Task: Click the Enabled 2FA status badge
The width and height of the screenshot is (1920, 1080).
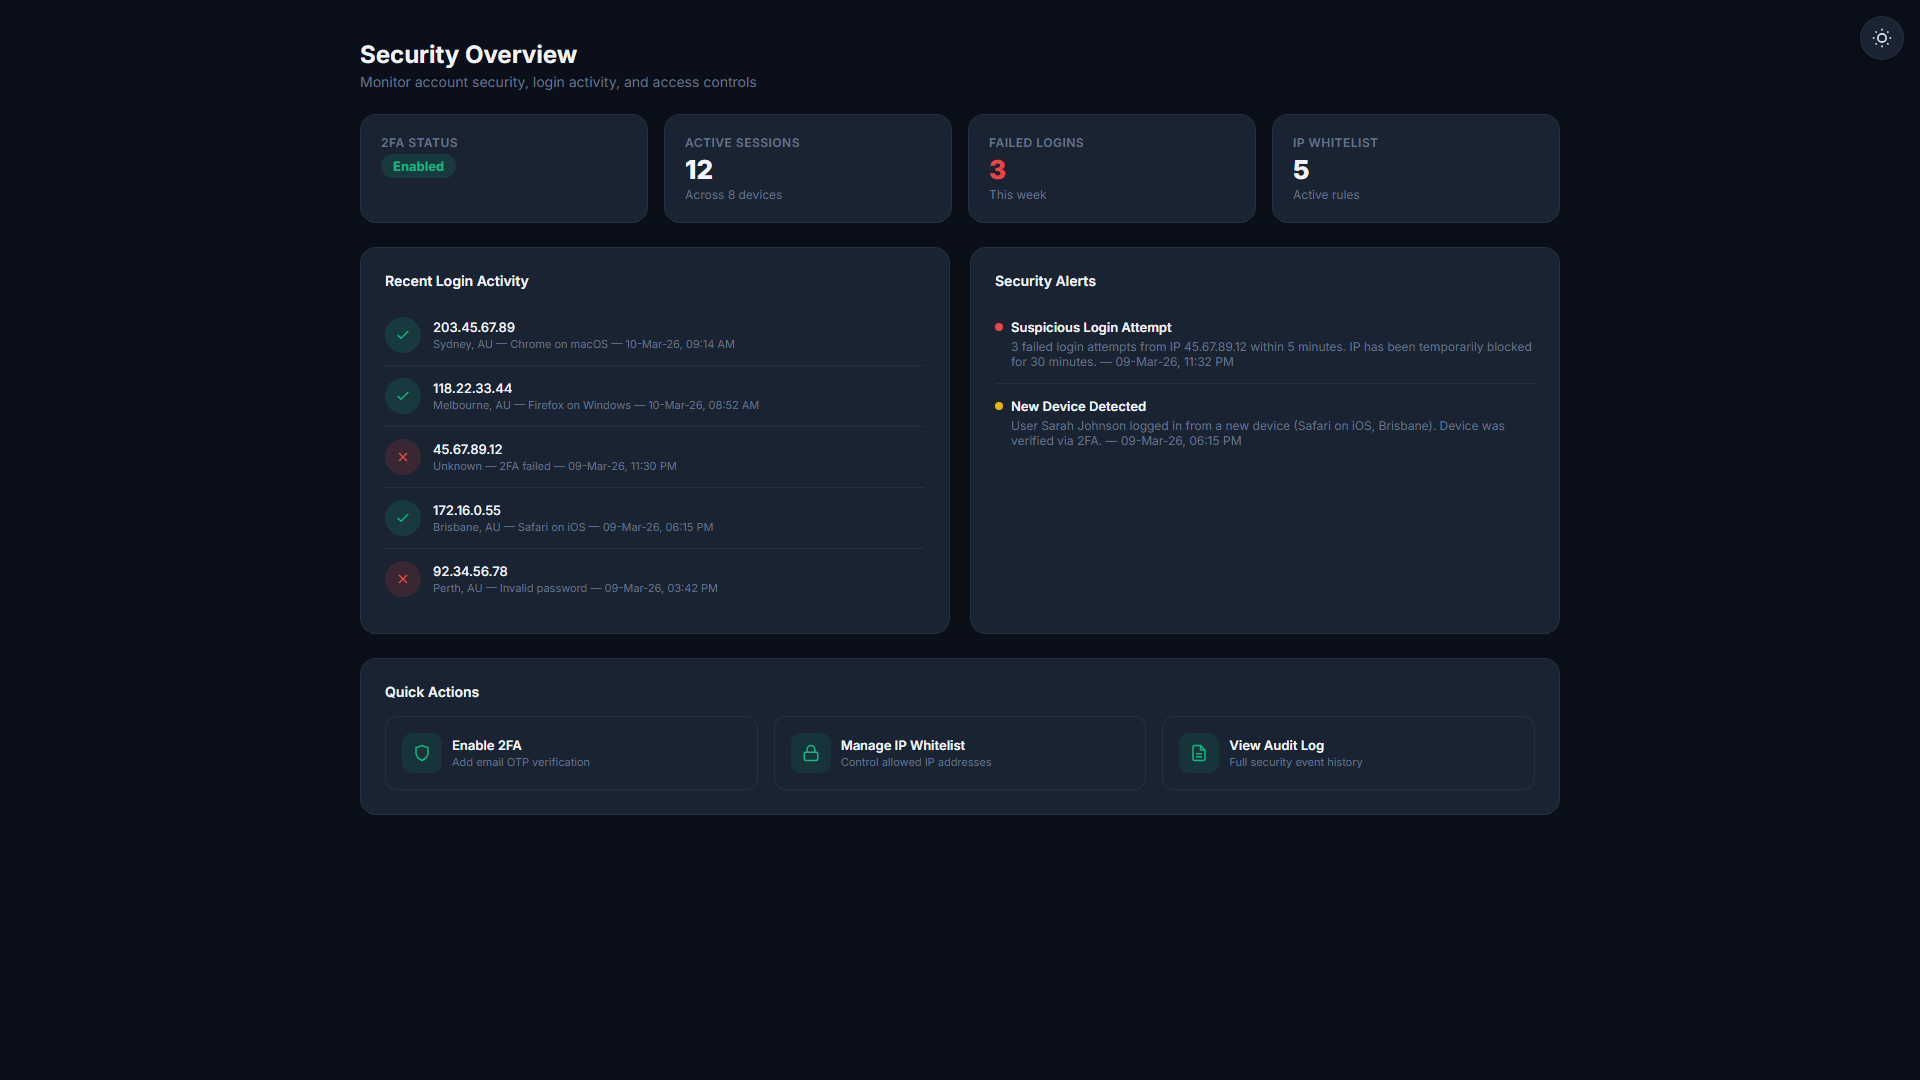Action: coord(418,167)
